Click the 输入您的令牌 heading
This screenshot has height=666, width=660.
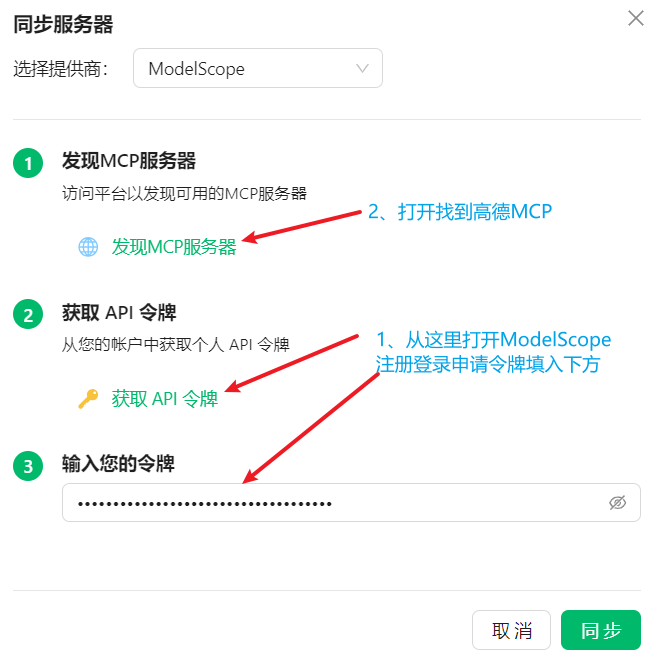[x=118, y=463]
